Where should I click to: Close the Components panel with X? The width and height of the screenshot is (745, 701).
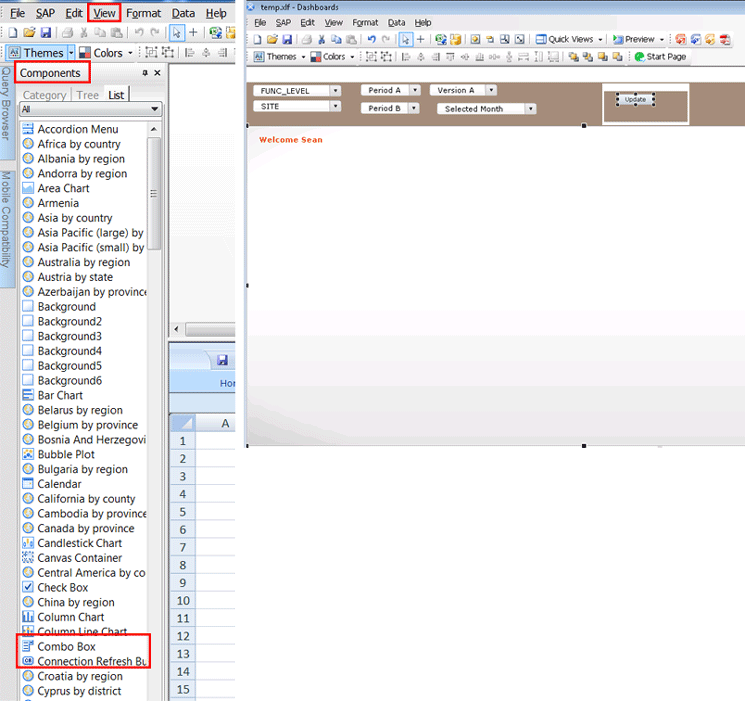tap(157, 73)
